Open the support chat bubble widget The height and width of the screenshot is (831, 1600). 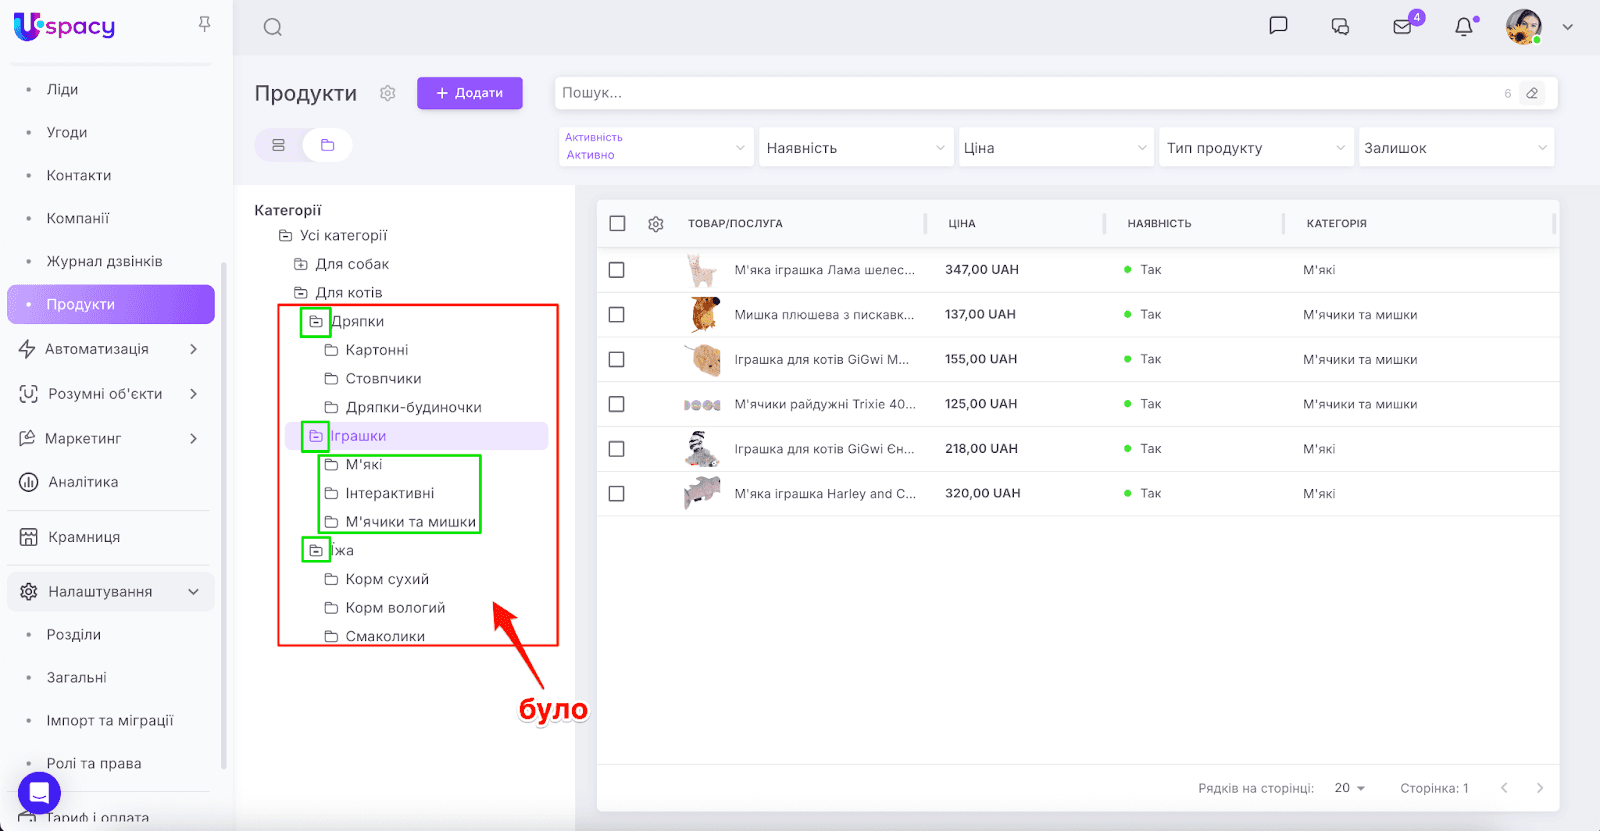tap(39, 793)
